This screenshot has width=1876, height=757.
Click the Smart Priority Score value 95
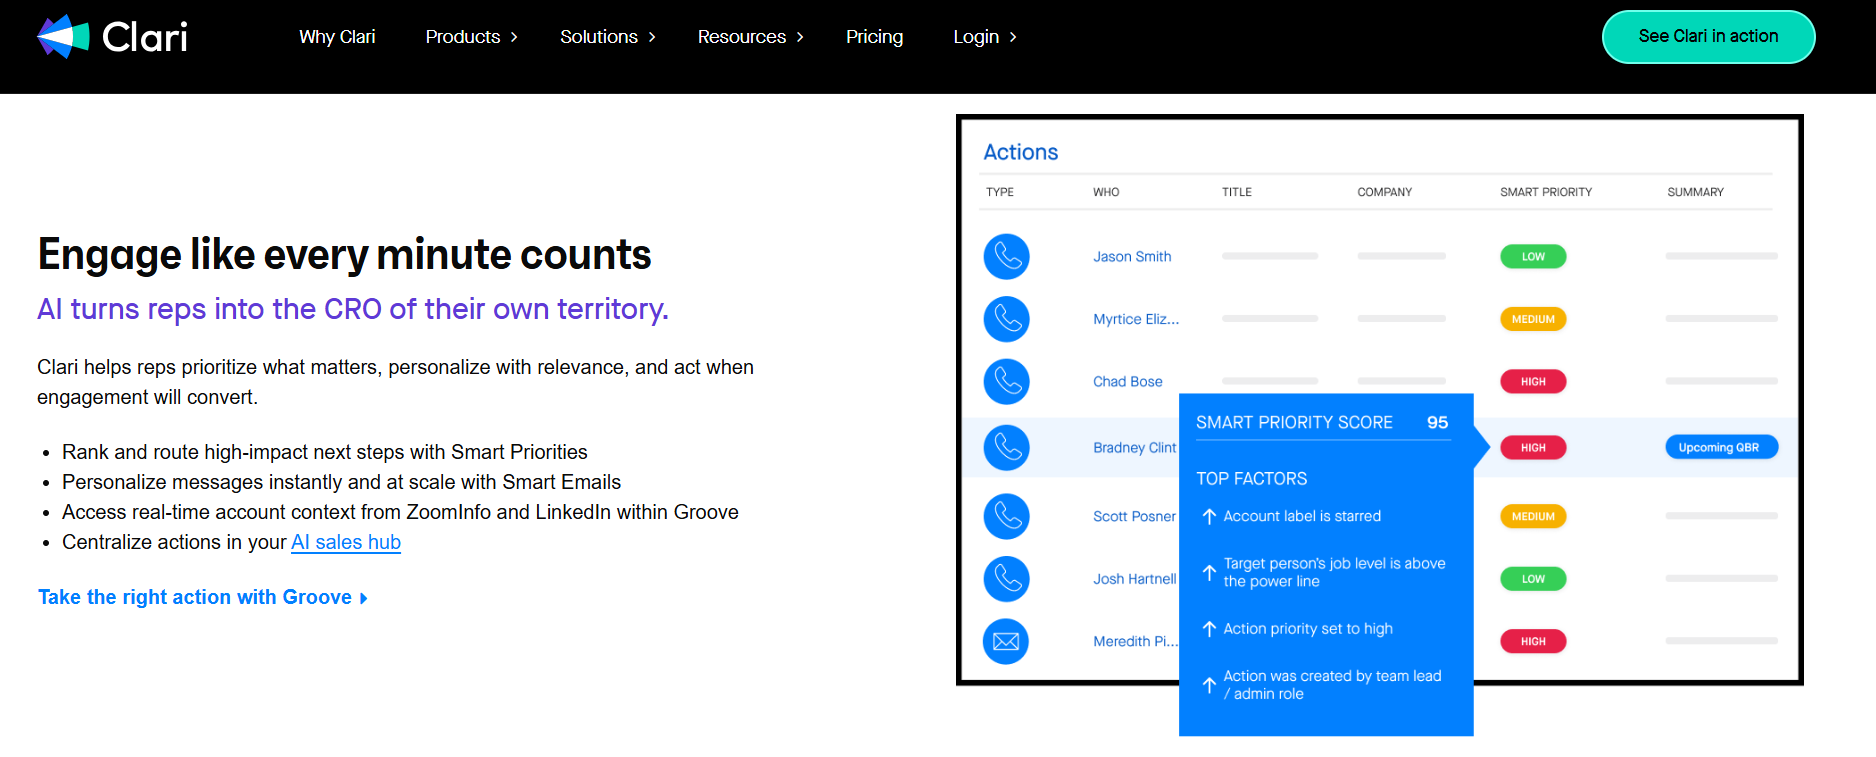[1437, 423]
